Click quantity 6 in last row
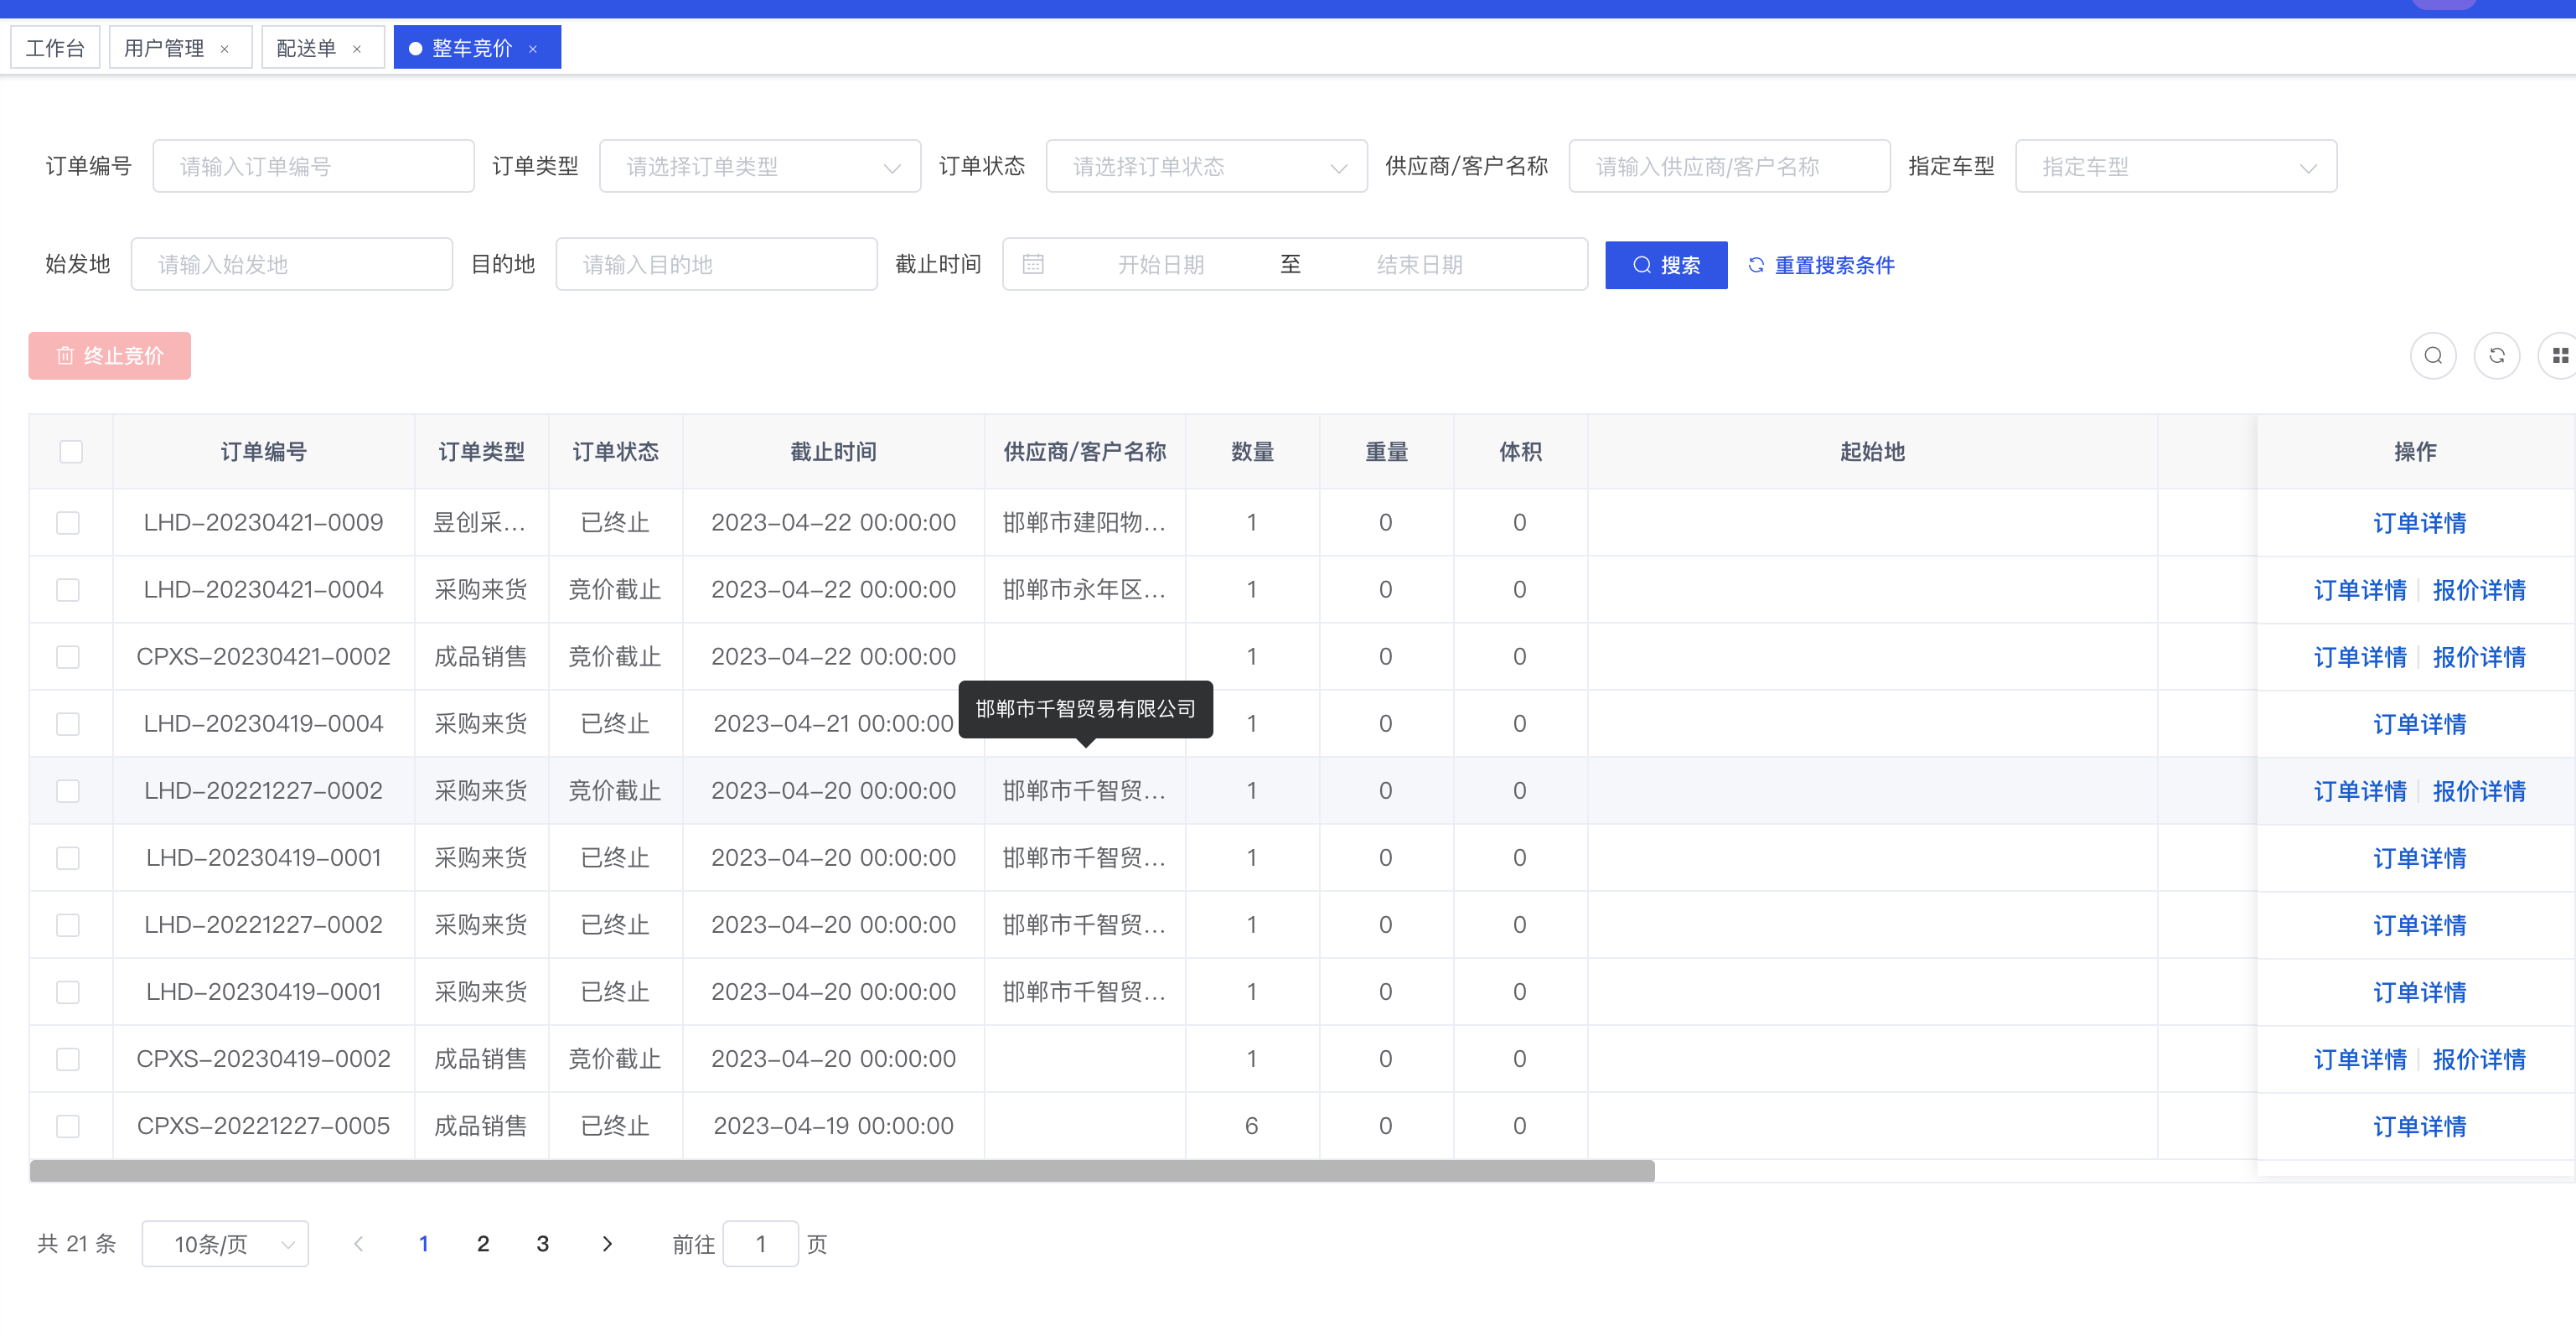The image size is (2576, 1336). click(x=1251, y=1126)
